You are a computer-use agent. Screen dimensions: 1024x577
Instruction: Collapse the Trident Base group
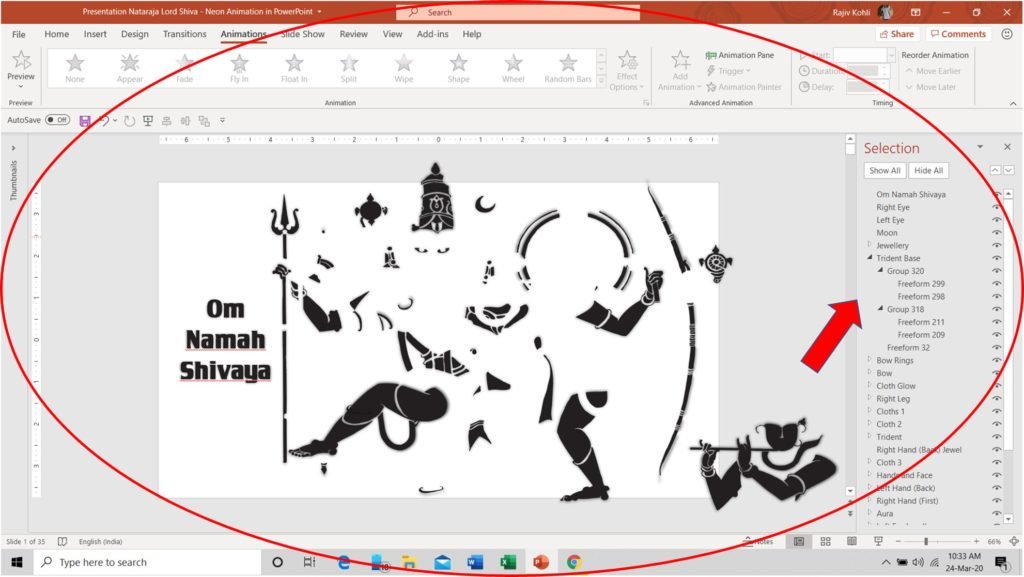(869, 258)
